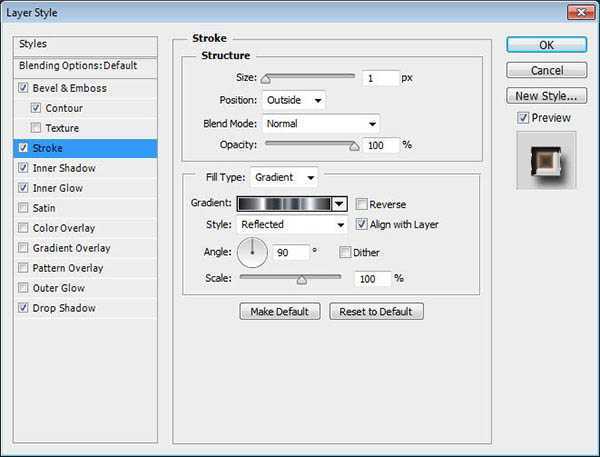Uncheck Align with Layer
600x457 pixels.
(x=361, y=224)
